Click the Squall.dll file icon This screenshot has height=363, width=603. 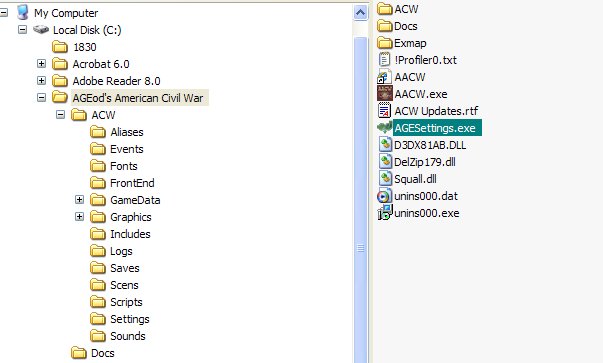click(x=385, y=178)
